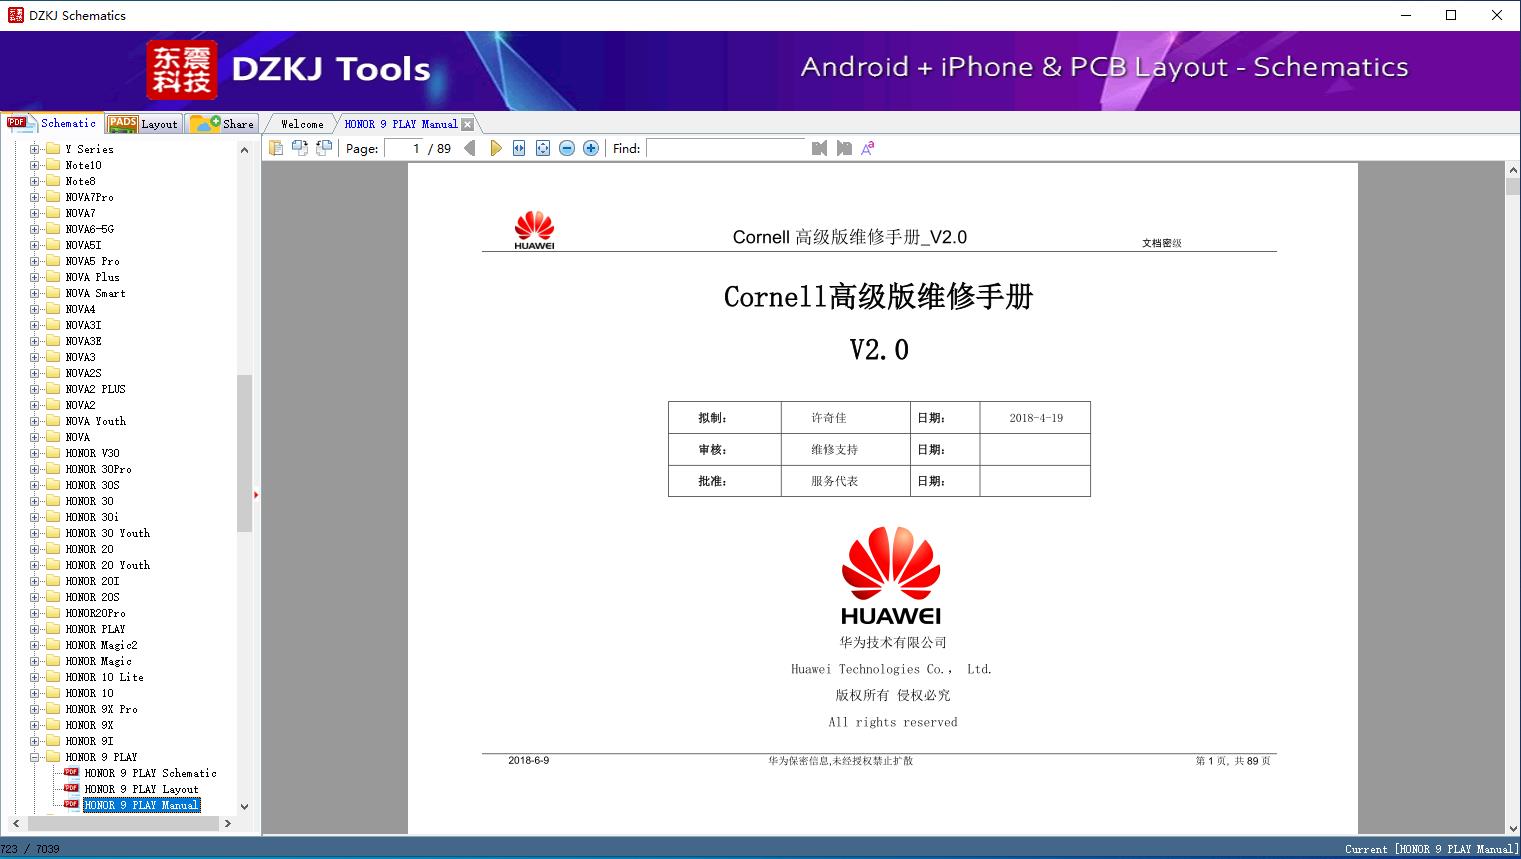This screenshot has width=1521, height=859.
Task: Click the tree scrollbar down arrow
Action: [x=244, y=806]
